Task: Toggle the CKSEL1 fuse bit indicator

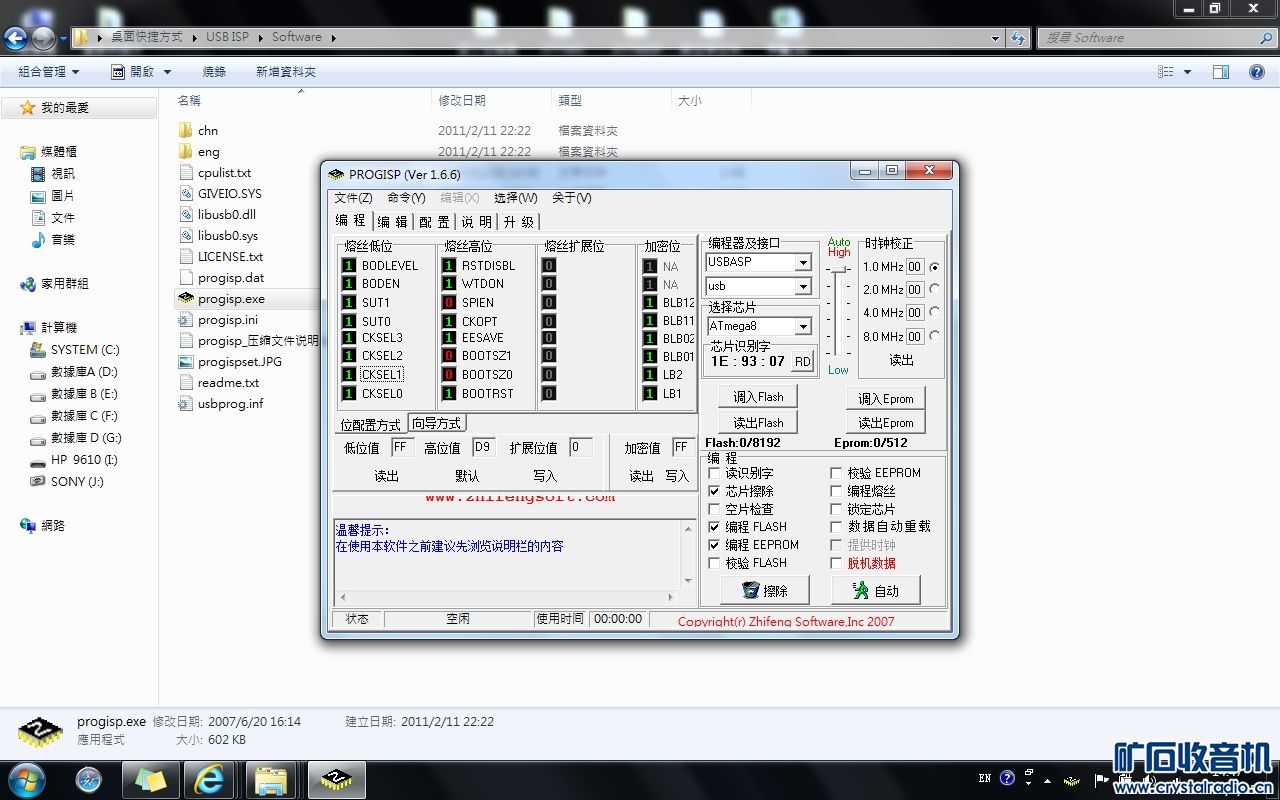Action: click(x=349, y=375)
